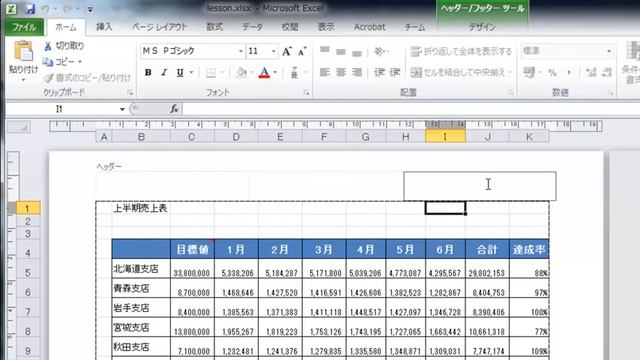The width and height of the screenshot is (640, 360).
Task: Select the Format Painter (書式のコピー/貼り付け) brush
Action: (48, 78)
